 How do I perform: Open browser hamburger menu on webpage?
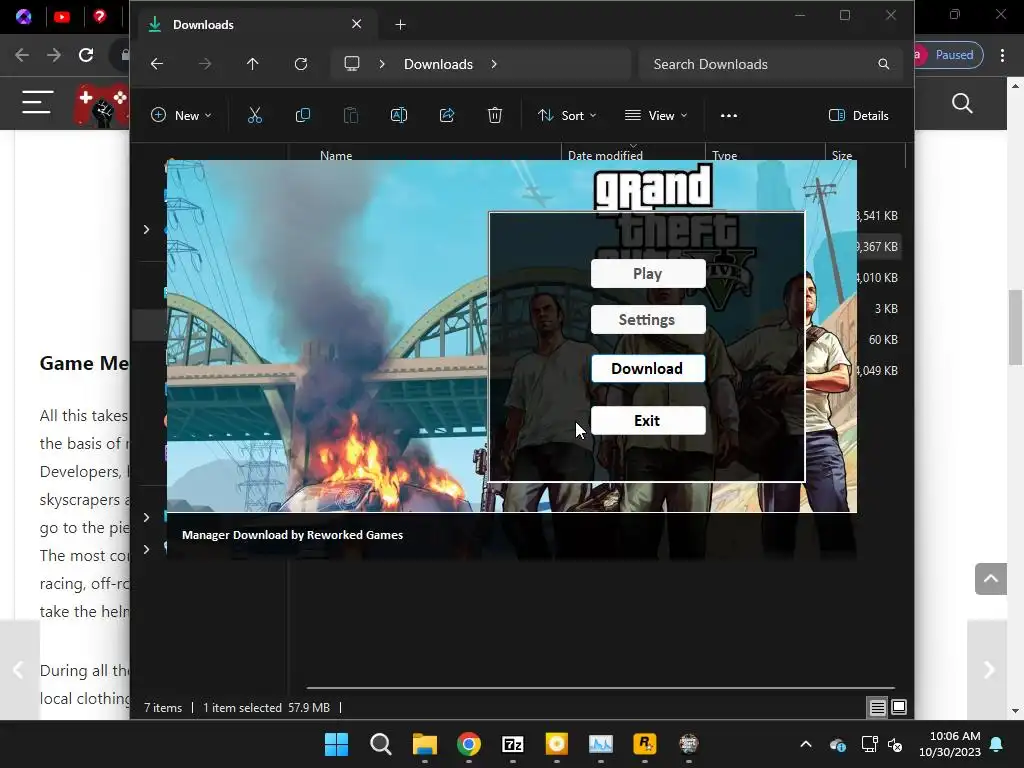point(37,103)
